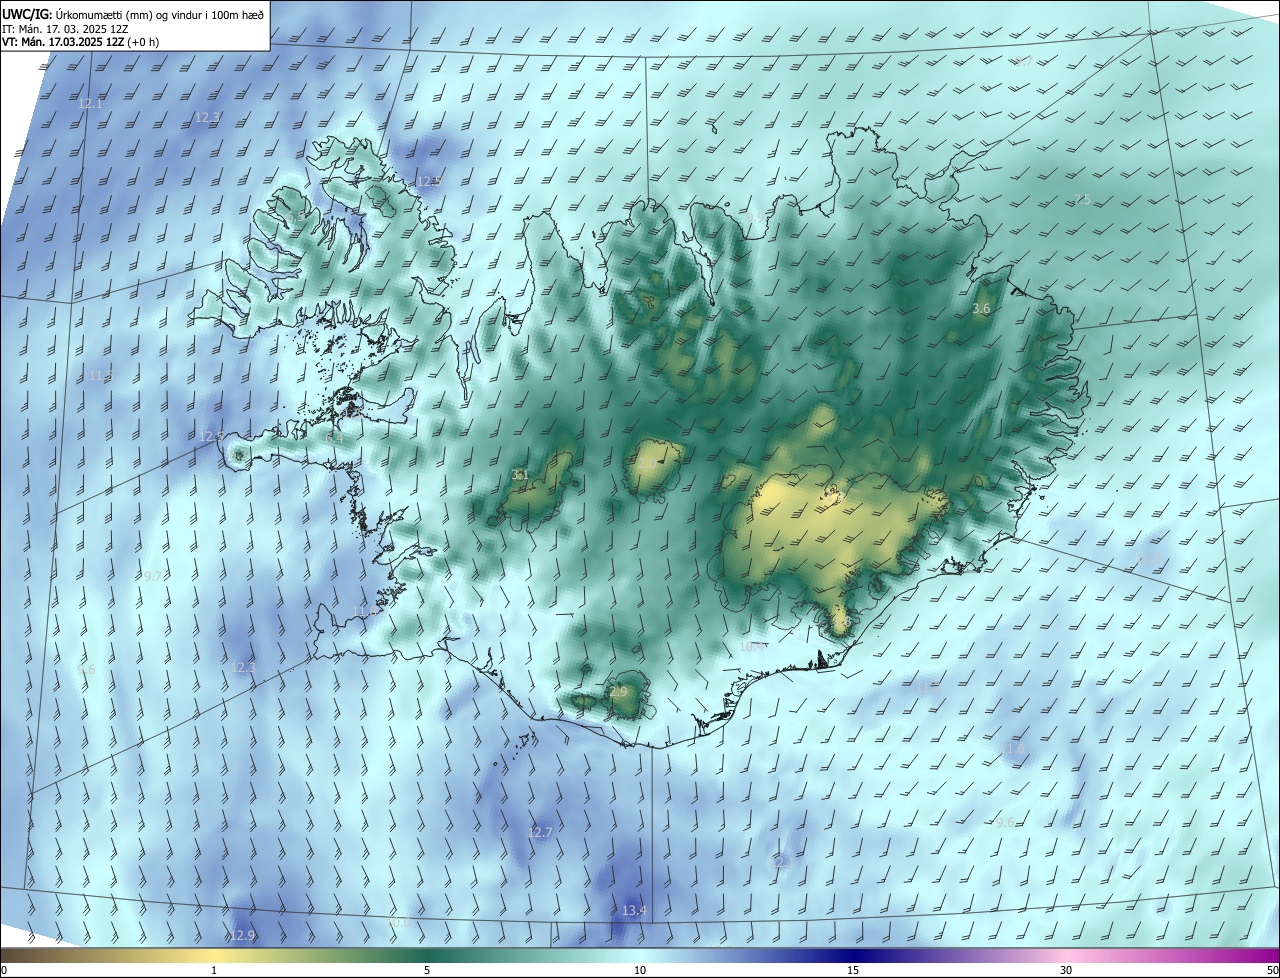Click the 12.9 value near the color scale
This screenshot has width=1280, height=978.
243,936
